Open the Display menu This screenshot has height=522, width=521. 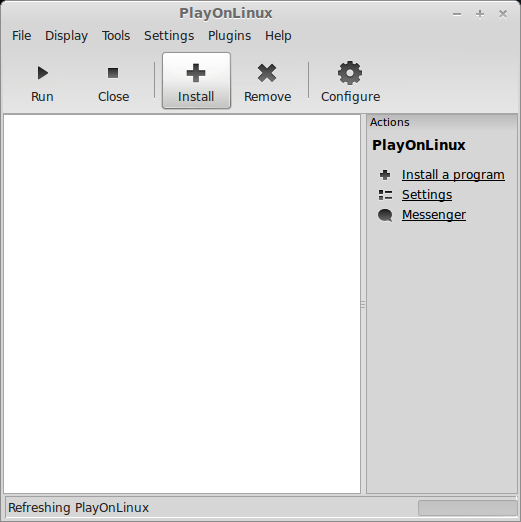coord(66,36)
